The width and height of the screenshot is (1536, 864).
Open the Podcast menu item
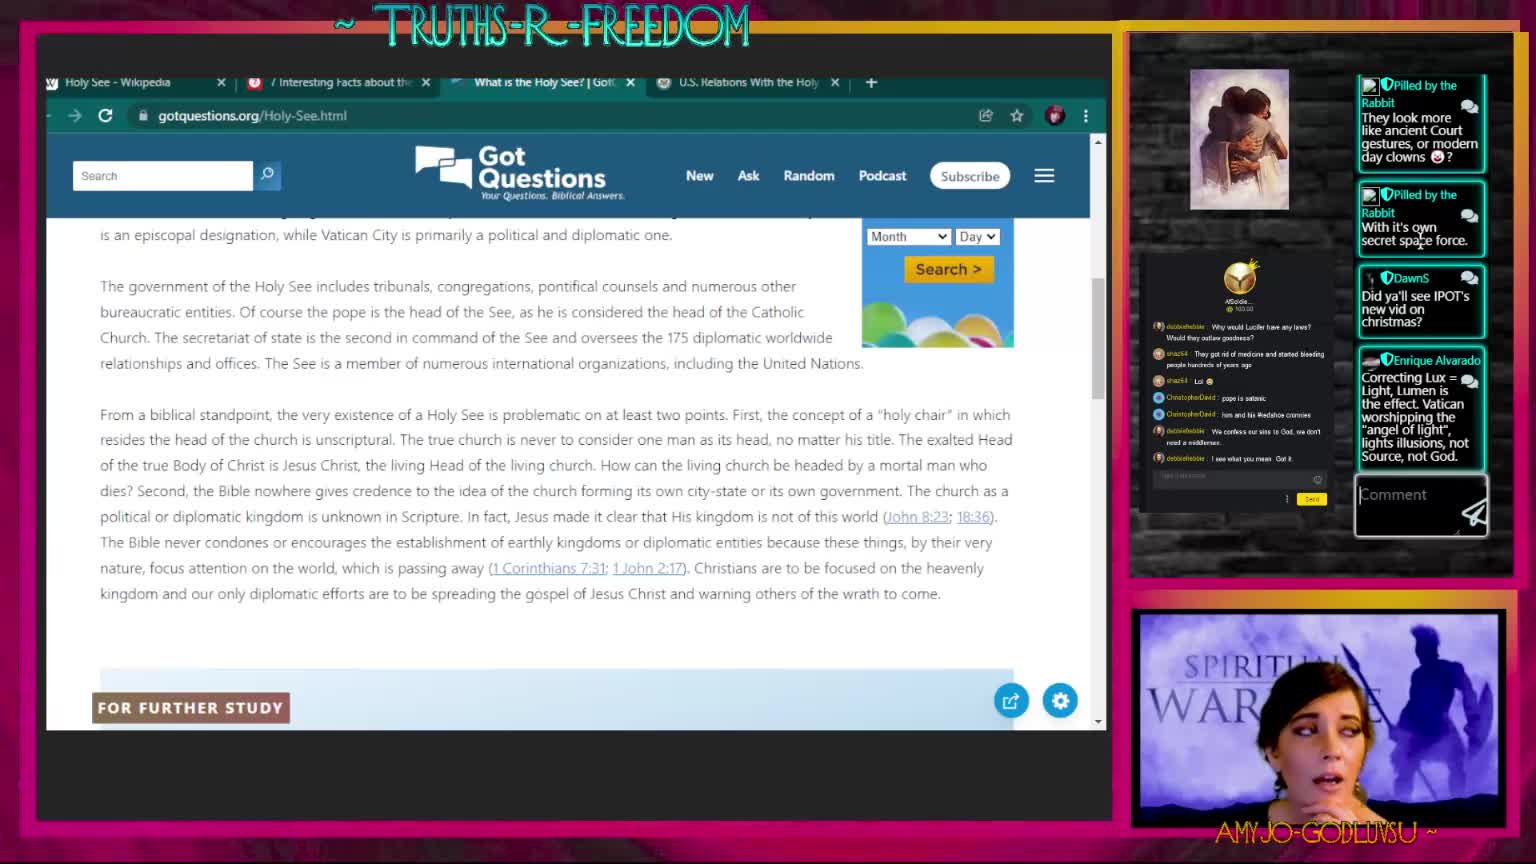click(x=883, y=176)
